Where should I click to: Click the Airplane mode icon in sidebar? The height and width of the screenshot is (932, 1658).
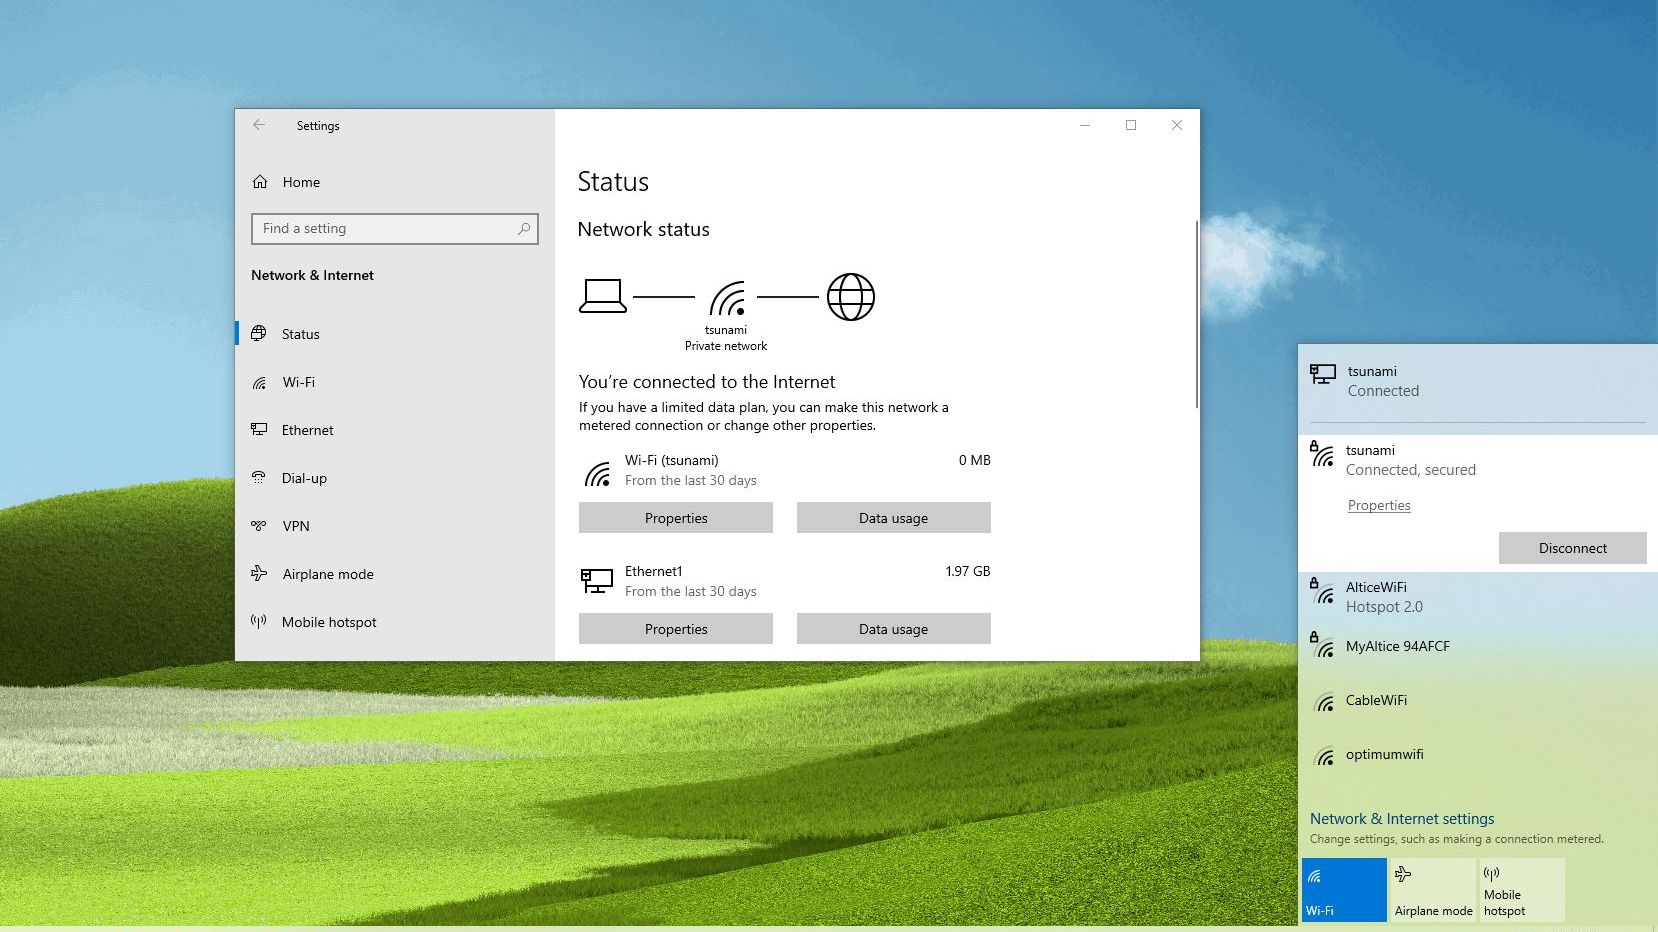click(259, 573)
